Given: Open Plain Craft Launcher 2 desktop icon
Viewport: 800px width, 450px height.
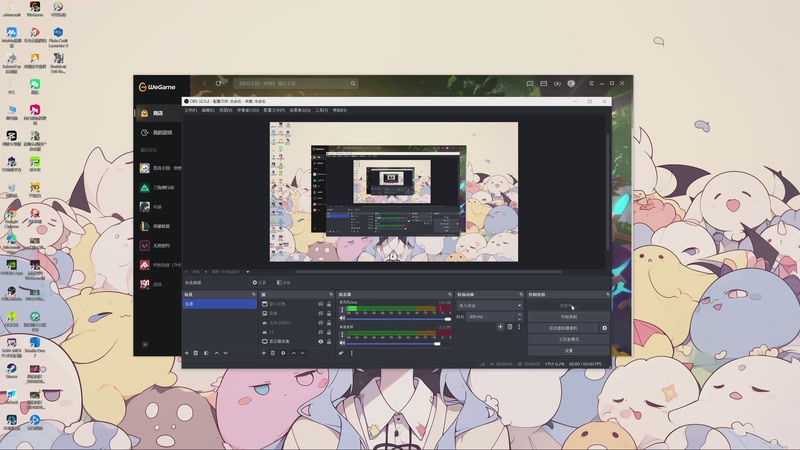Looking at the screenshot, I should [x=58, y=37].
